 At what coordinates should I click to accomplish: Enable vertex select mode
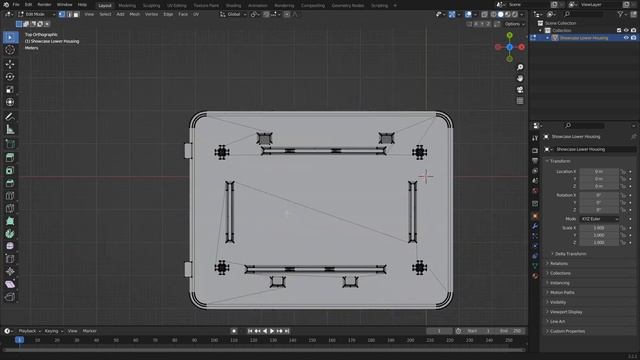tap(62, 14)
